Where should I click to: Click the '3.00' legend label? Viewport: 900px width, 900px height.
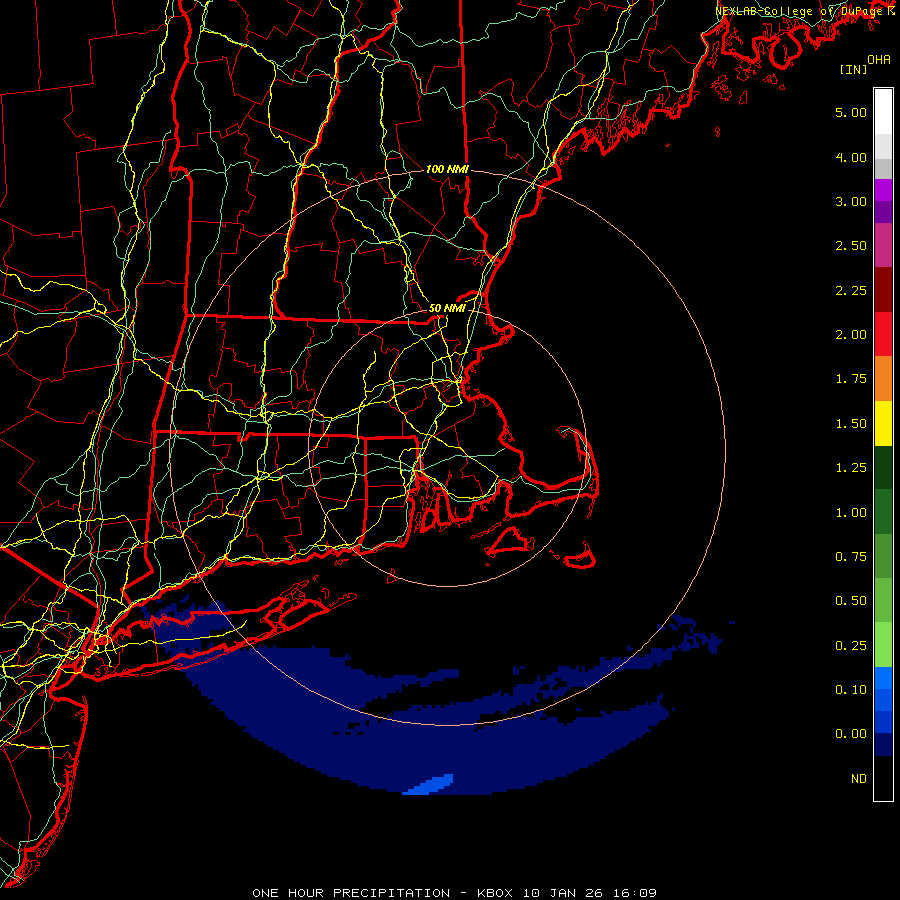click(851, 201)
